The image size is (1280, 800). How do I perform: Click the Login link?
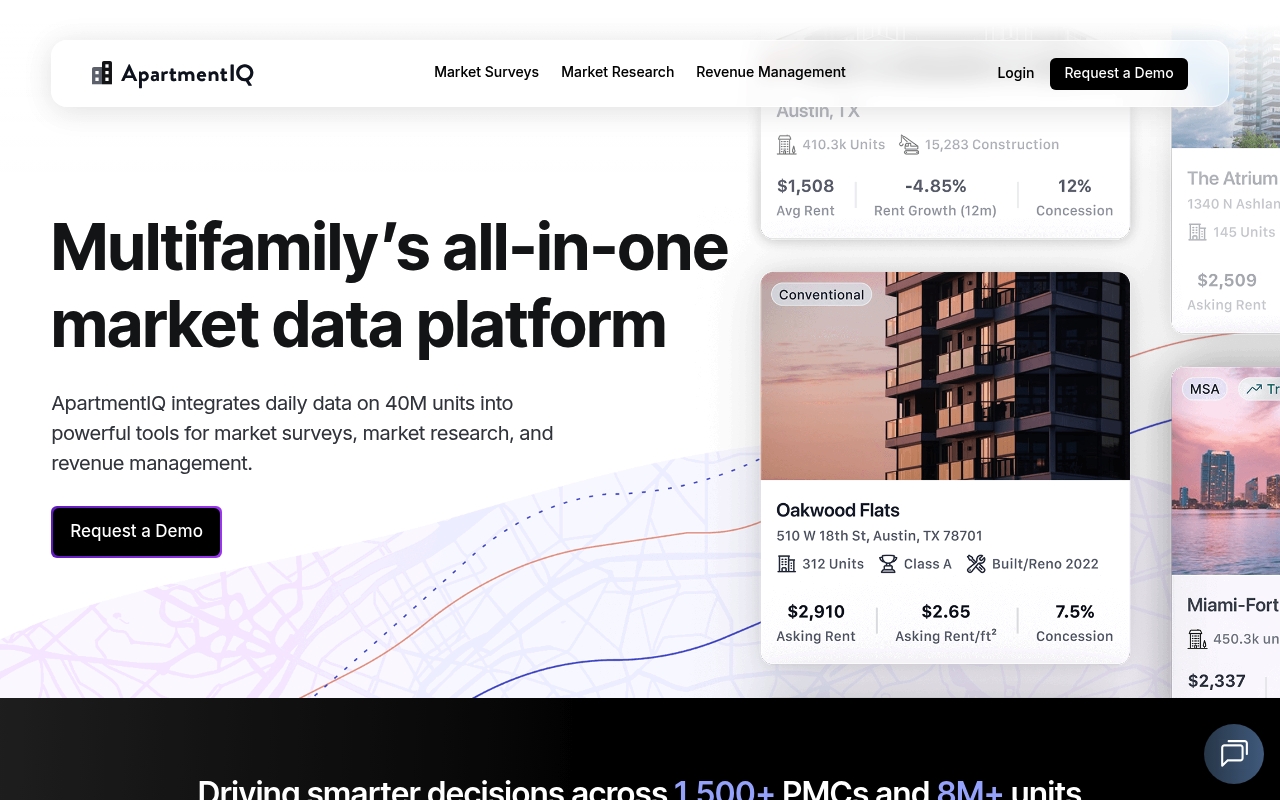point(1016,73)
